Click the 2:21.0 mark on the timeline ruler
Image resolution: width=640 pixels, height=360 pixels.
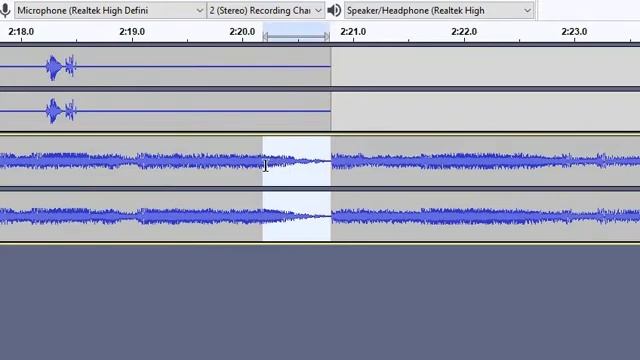click(x=353, y=31)
